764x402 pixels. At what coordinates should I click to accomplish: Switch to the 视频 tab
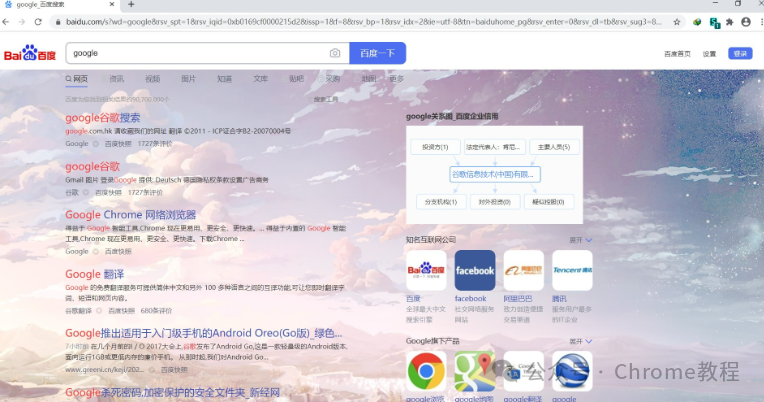click(153, 79)
